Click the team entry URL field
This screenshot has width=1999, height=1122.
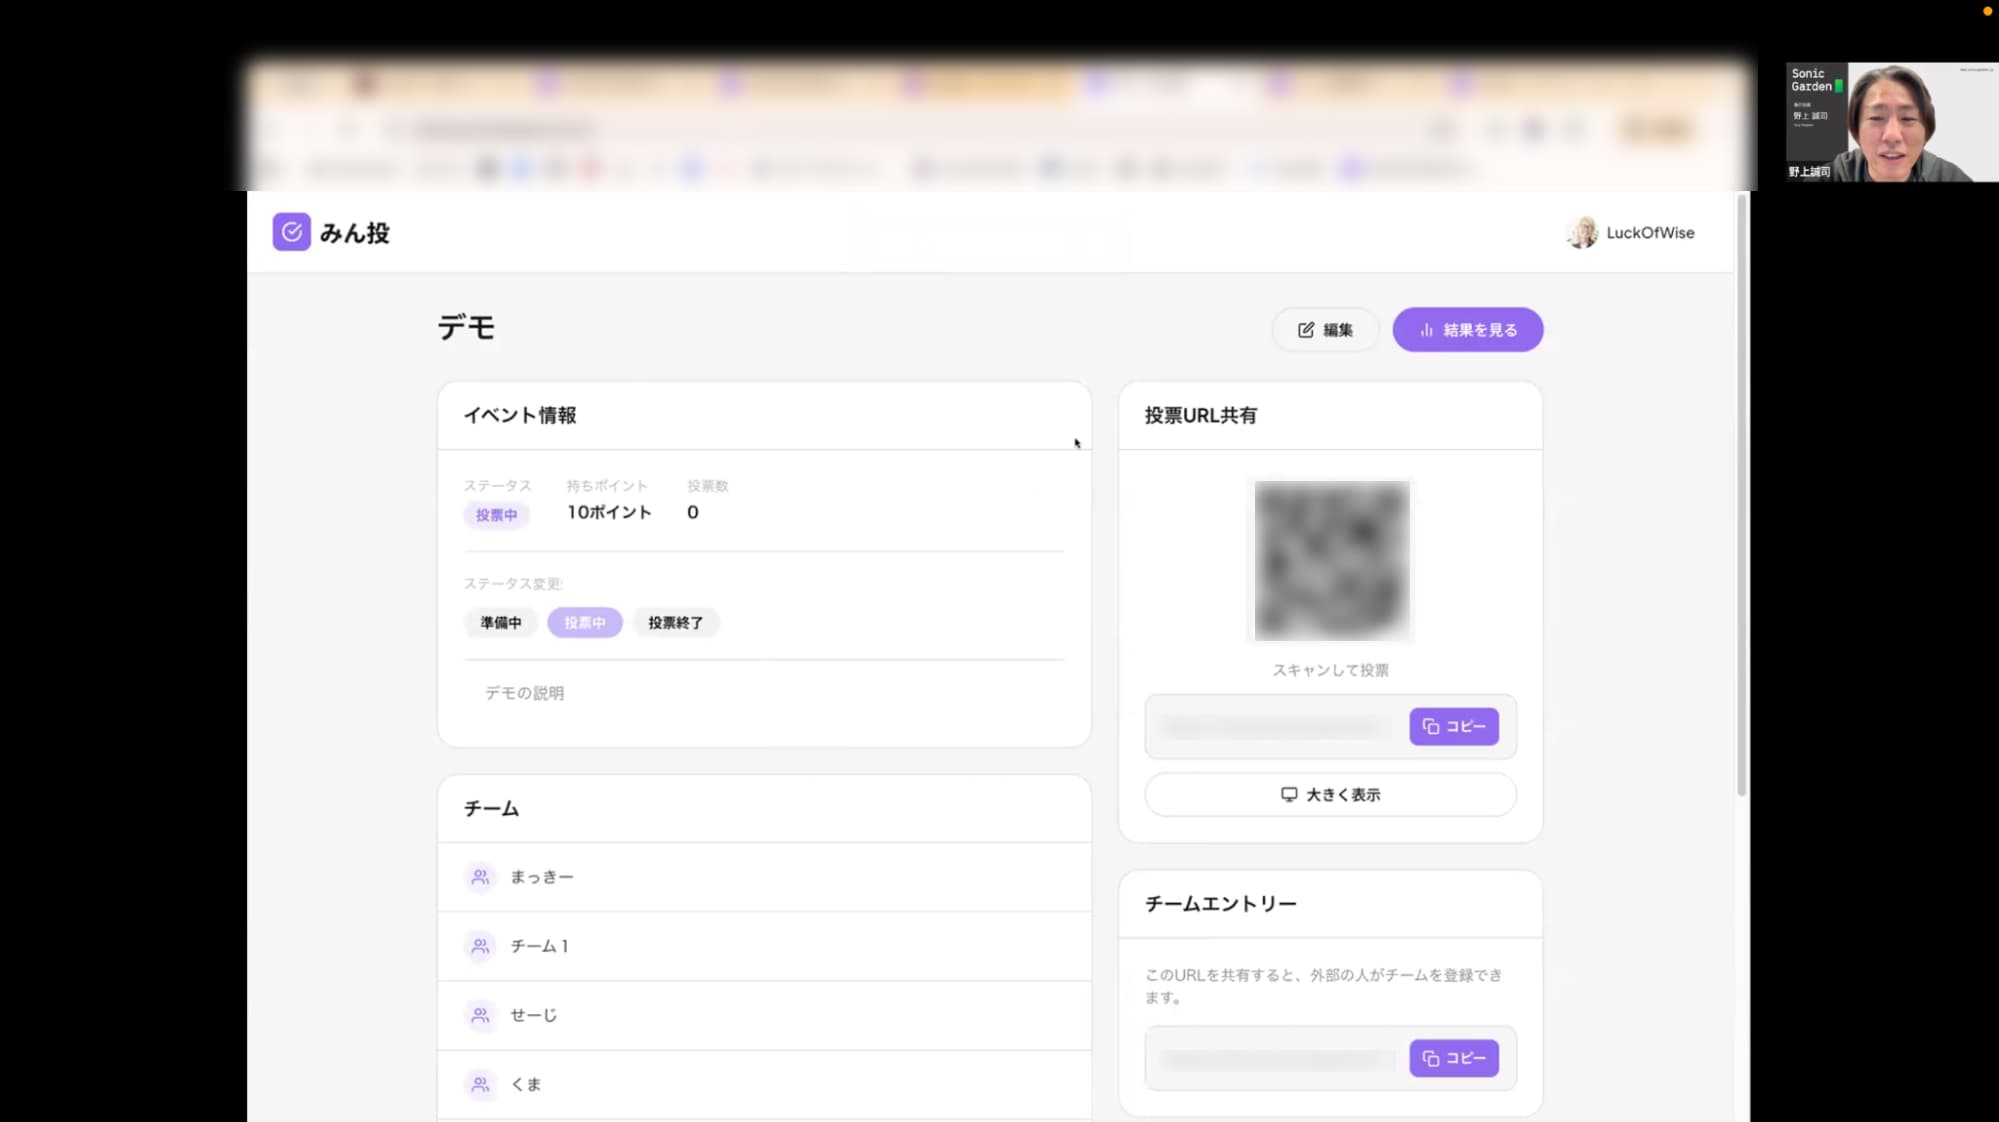(1277, 1058)
